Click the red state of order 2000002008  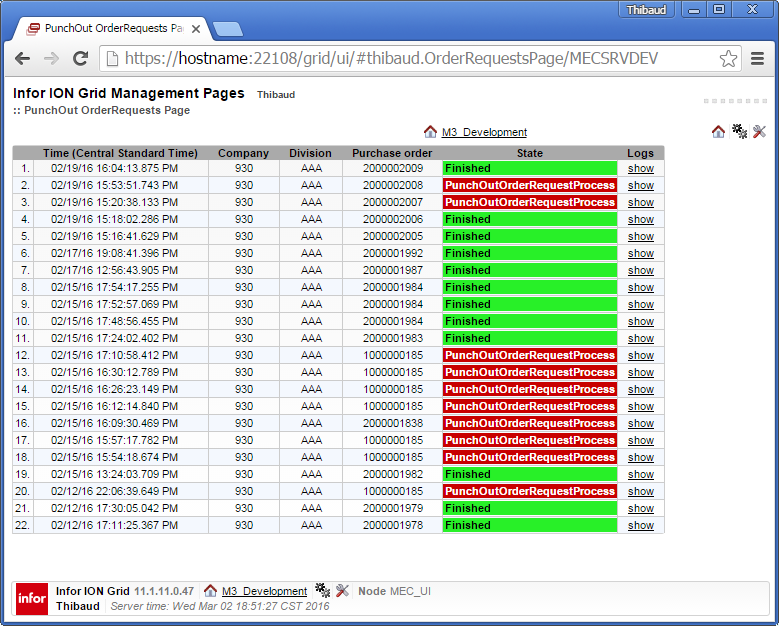529,186
